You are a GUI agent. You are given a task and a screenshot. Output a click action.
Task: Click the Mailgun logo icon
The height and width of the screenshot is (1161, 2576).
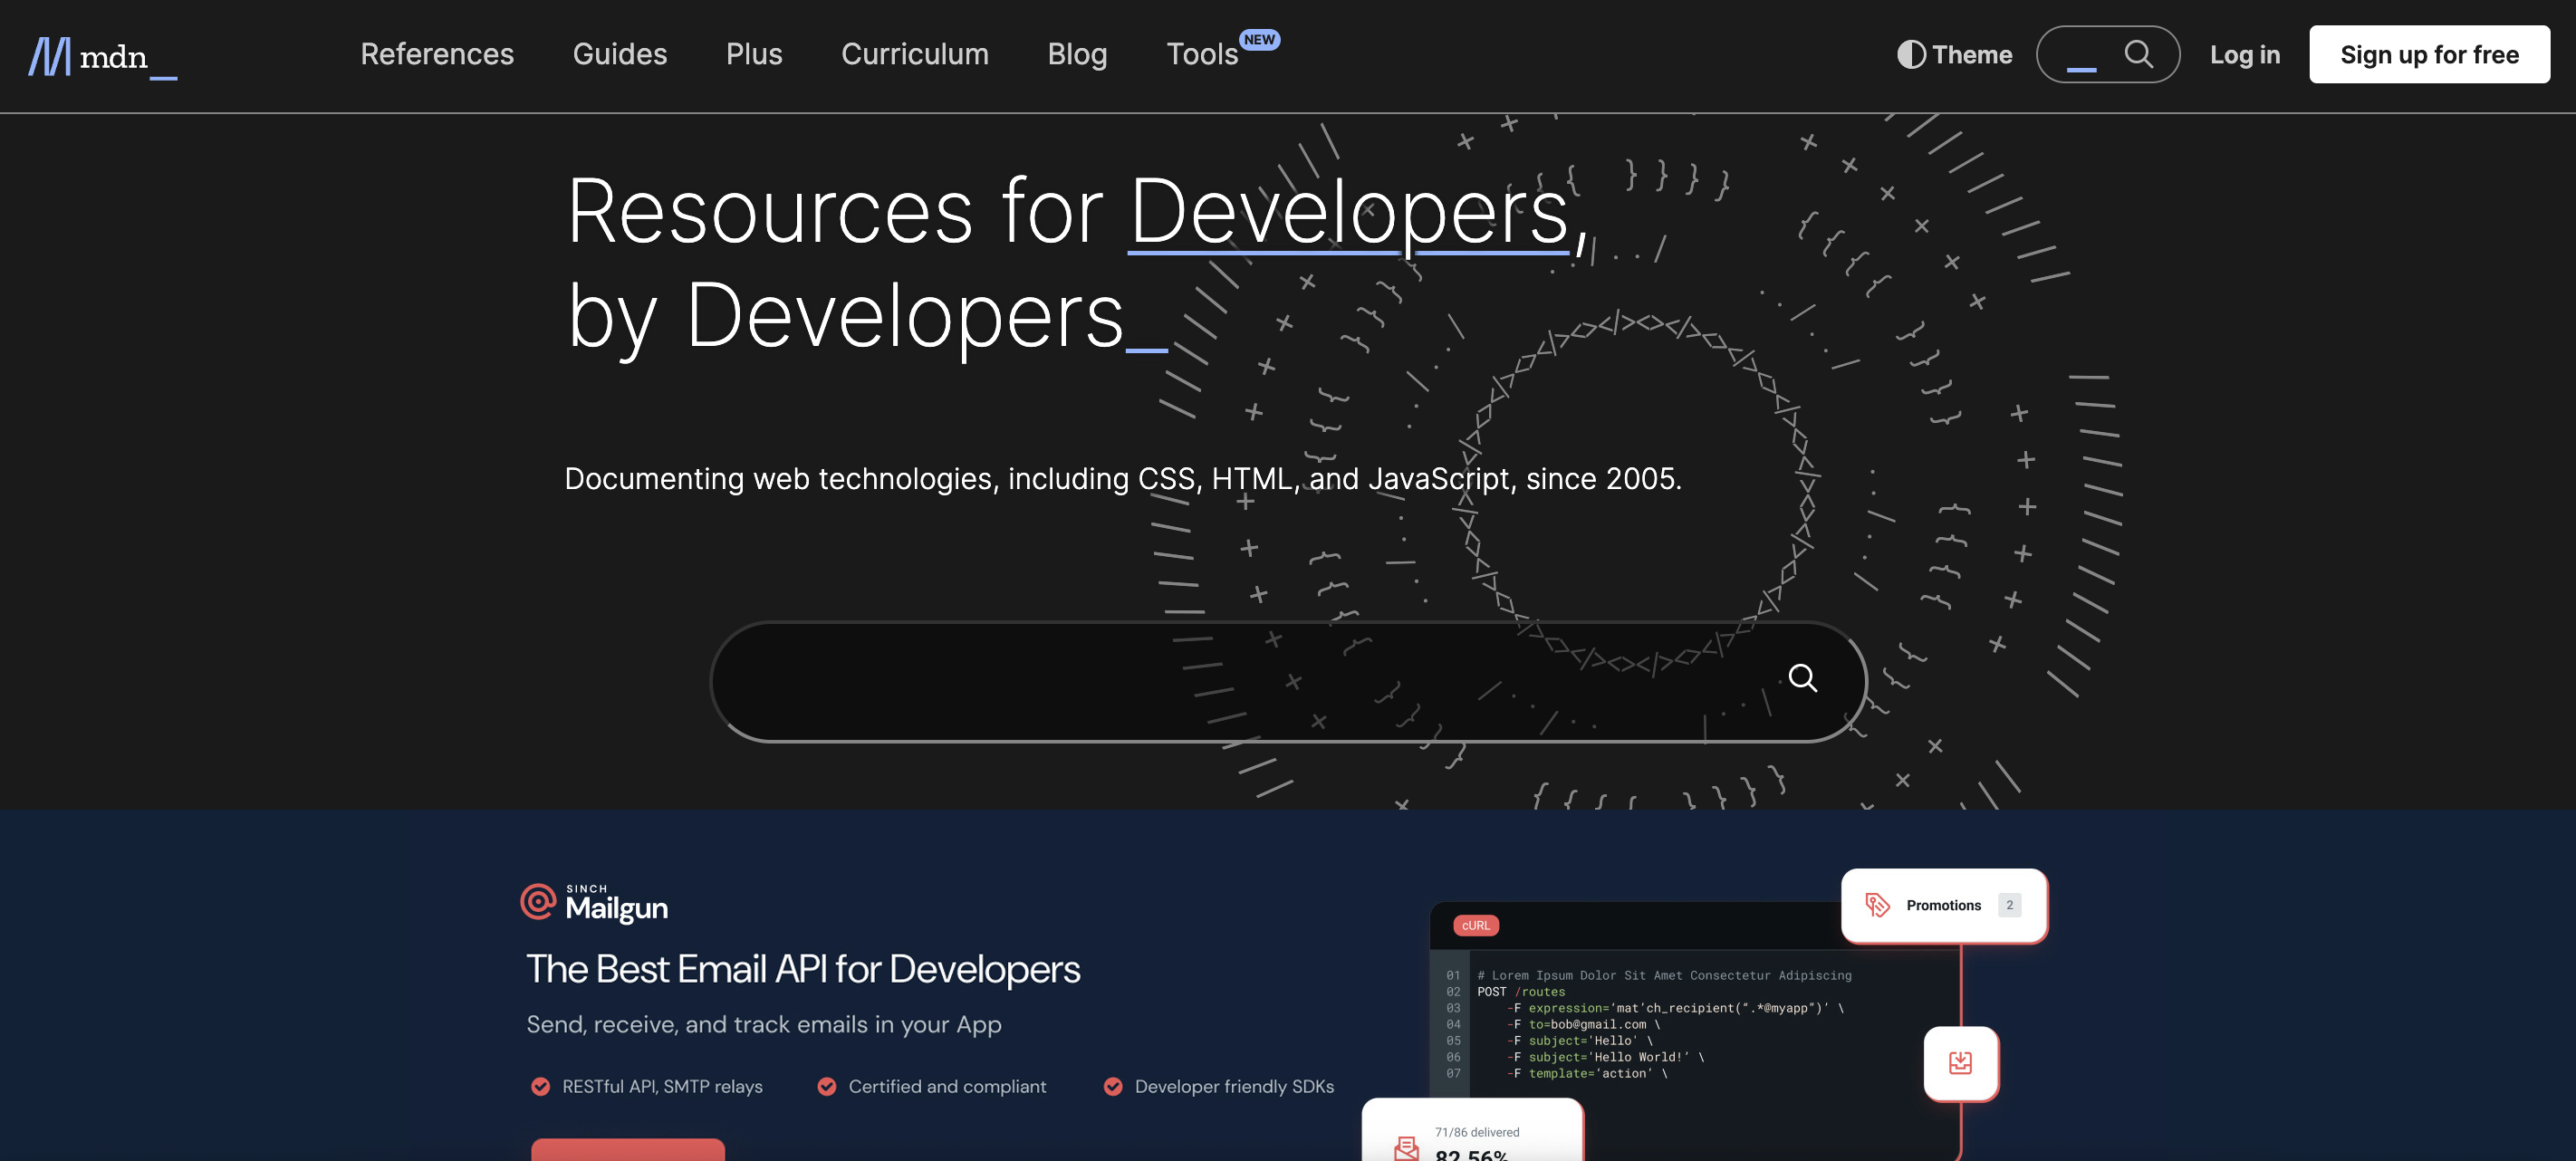tap(538, 901)
